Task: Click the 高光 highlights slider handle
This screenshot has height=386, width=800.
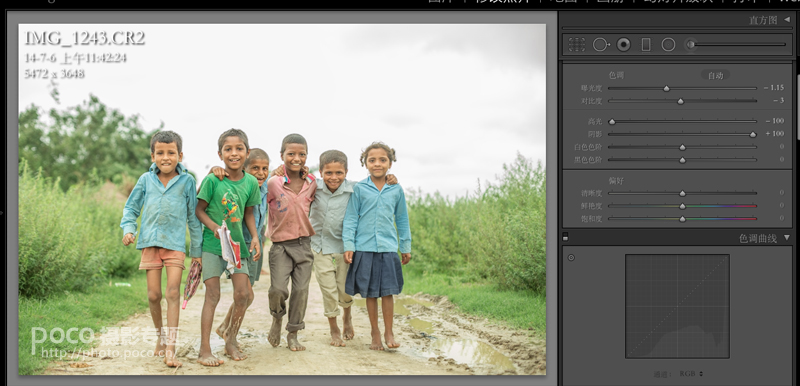Action: pos(612,122)
